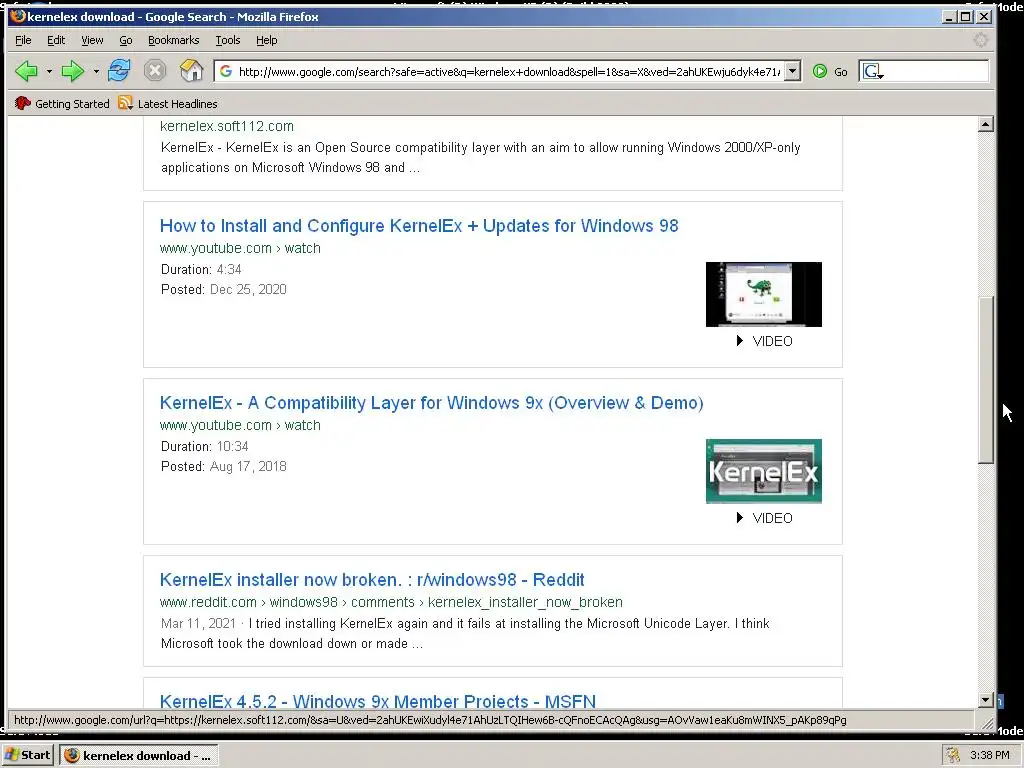Maximize the Firefox window

tap(966, 17)
